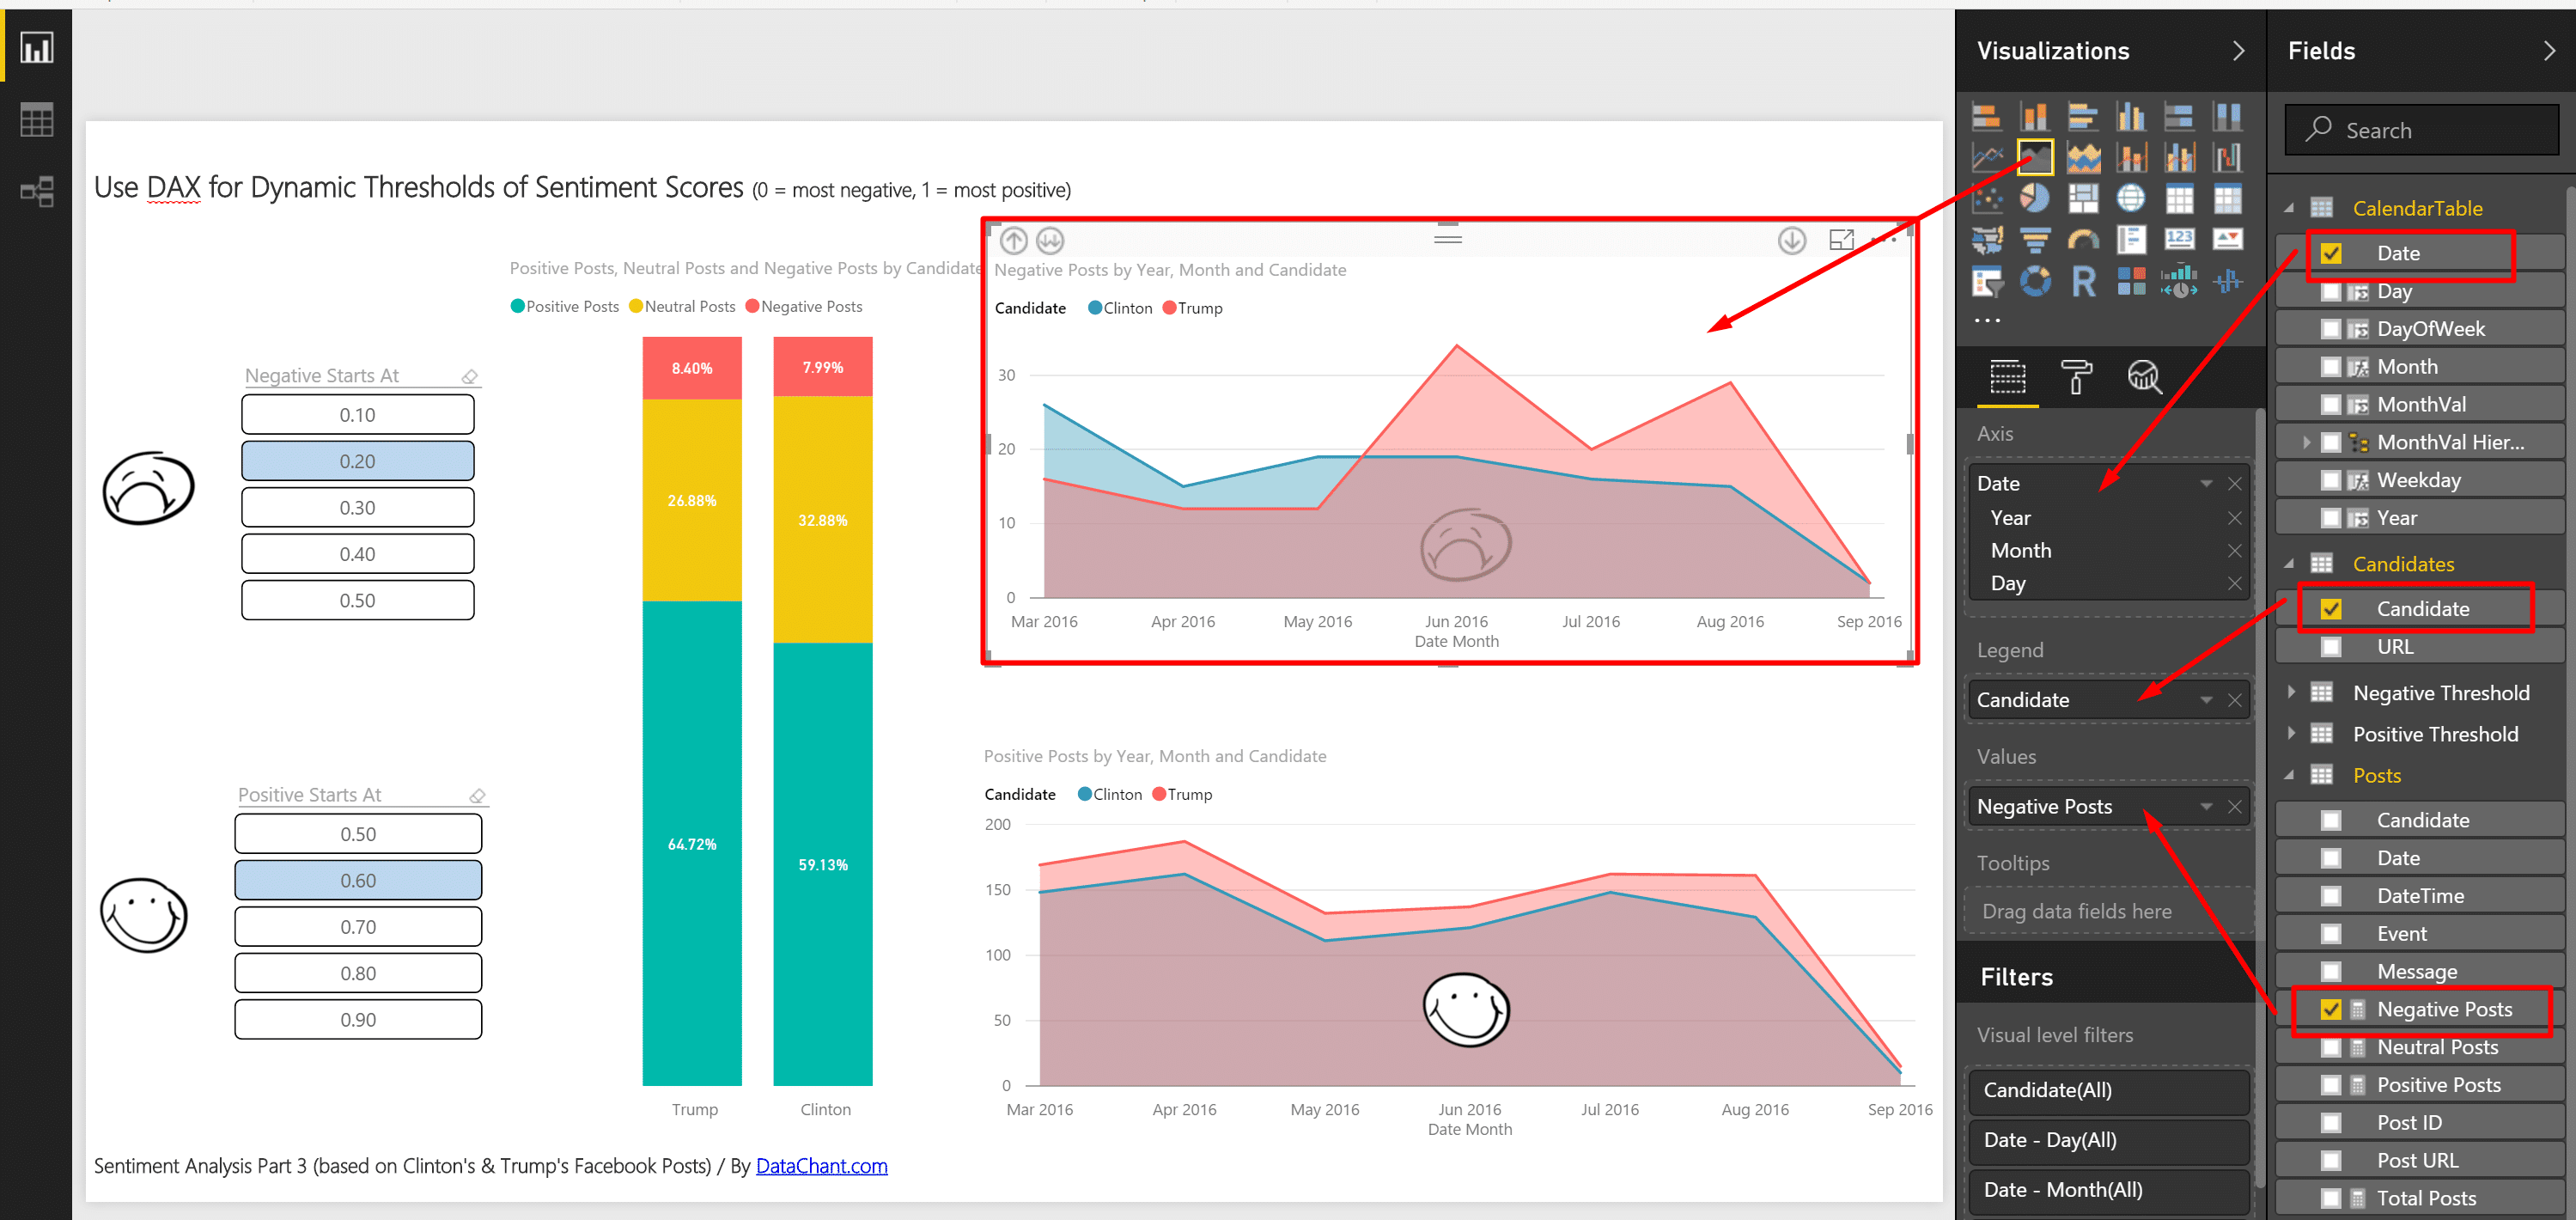
Task: Enable the DayOfWeek field checkbox
Action: pos(2331,329)
